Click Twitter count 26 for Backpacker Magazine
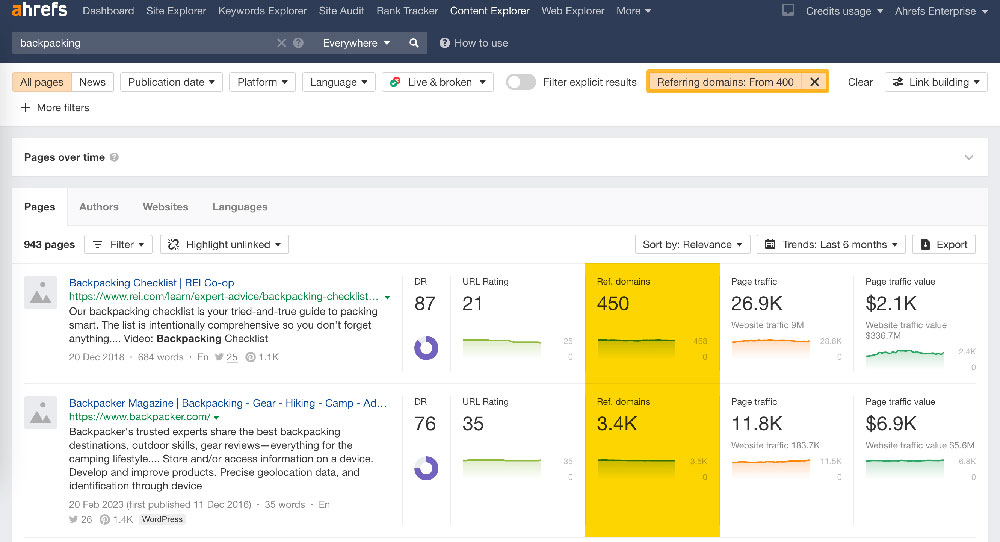Viewport: 1000px width, 542px height. (x=80, y=520)
